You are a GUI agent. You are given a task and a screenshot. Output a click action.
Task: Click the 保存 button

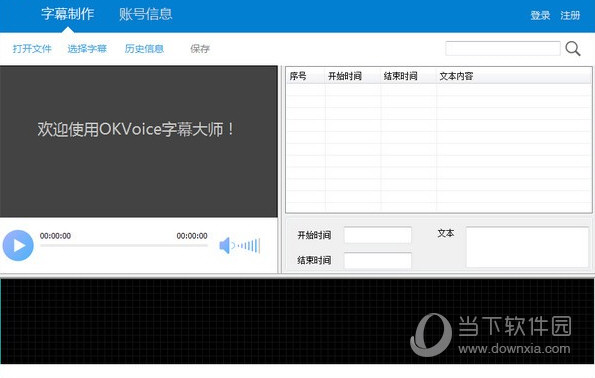200,49
